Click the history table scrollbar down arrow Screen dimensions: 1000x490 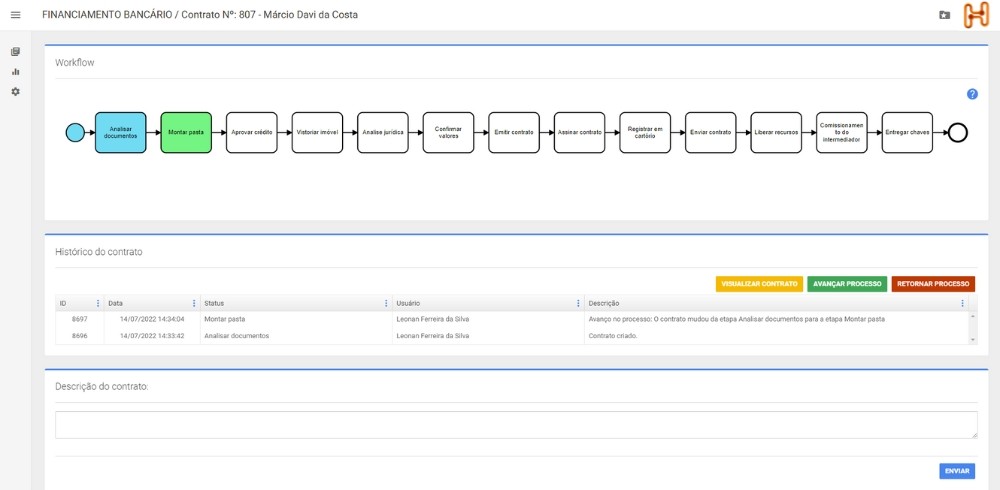973,340
